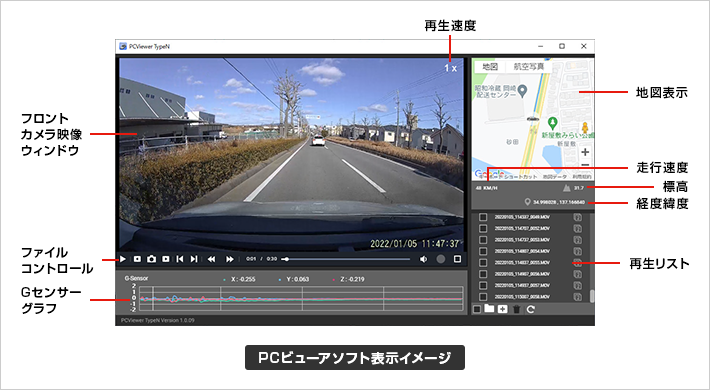
Task: Minimize the PCViewer TypeN window
Action: coord(541,46)
